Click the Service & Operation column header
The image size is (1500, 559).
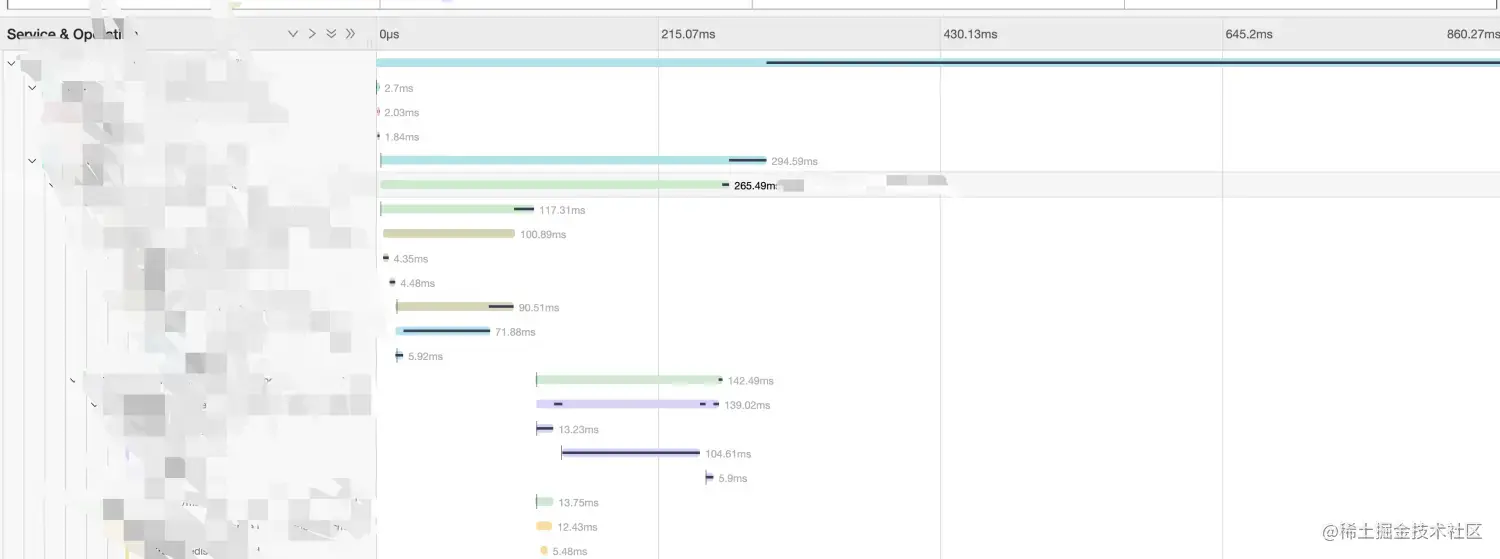coord(70,34)
